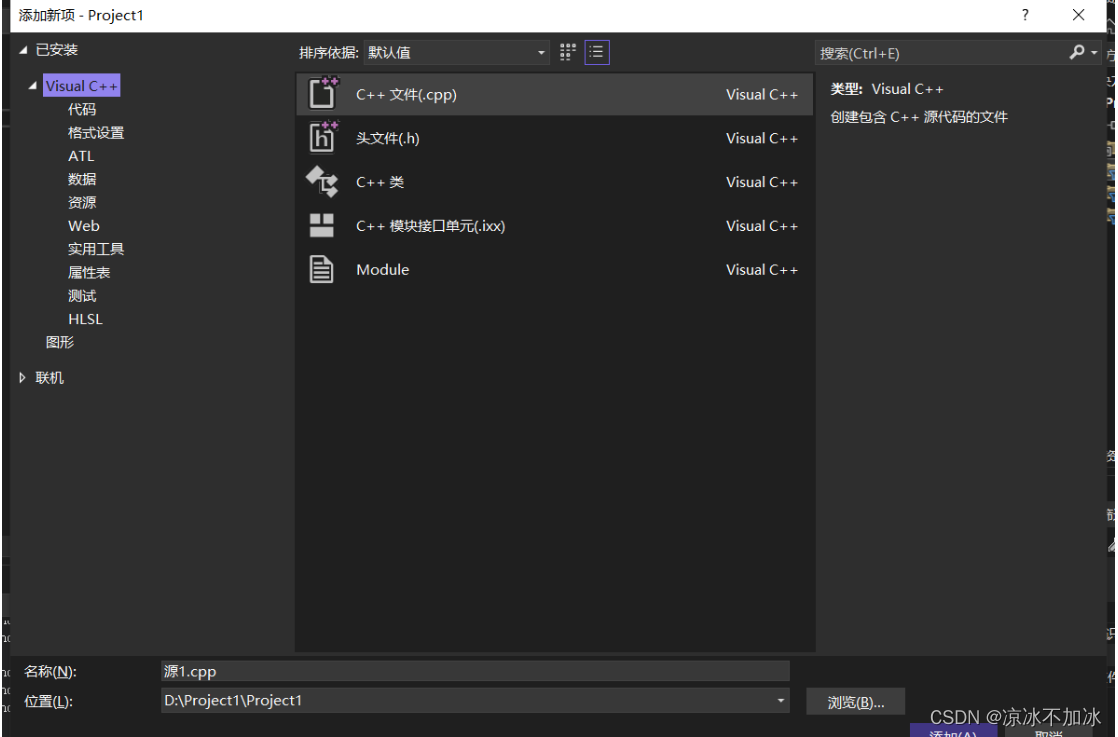The image size is (1118, 737).
Task: Collapse the 已安装 section
Action: [23, 50]
